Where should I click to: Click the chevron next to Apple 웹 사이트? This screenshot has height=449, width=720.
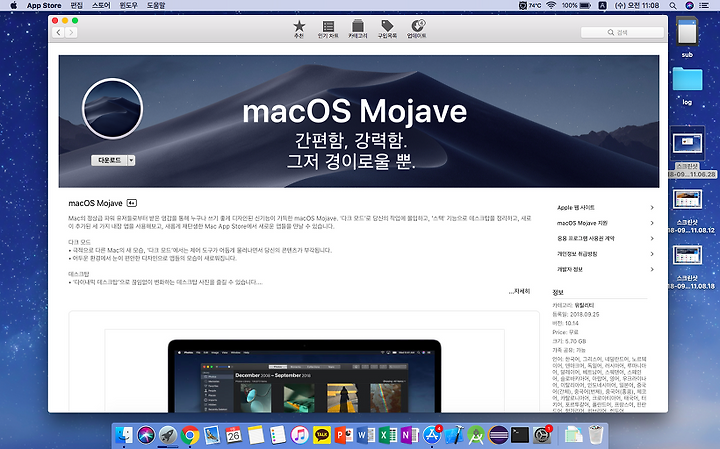(x=652, y=208)
